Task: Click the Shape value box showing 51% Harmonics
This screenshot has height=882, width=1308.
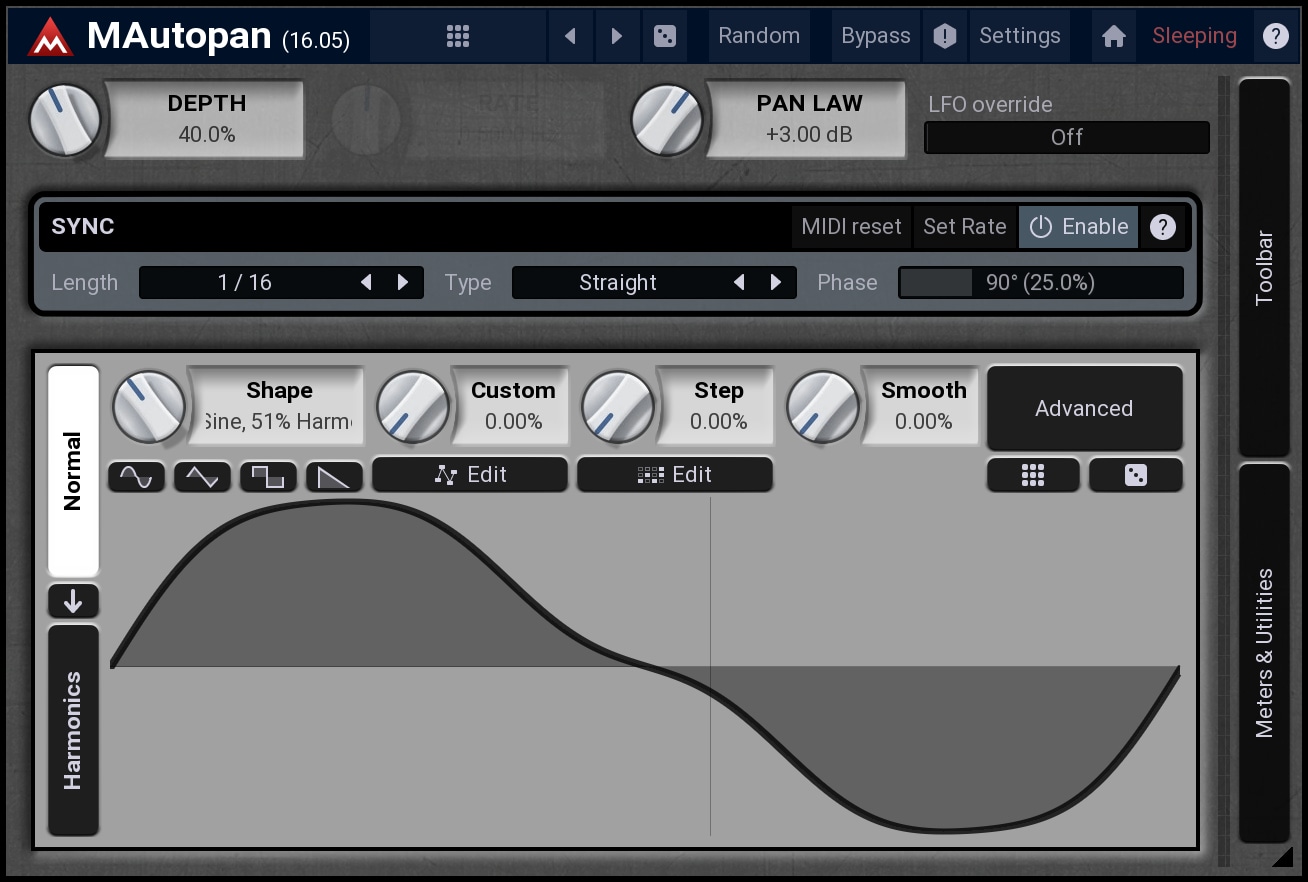Action: [x=278, y=408]
